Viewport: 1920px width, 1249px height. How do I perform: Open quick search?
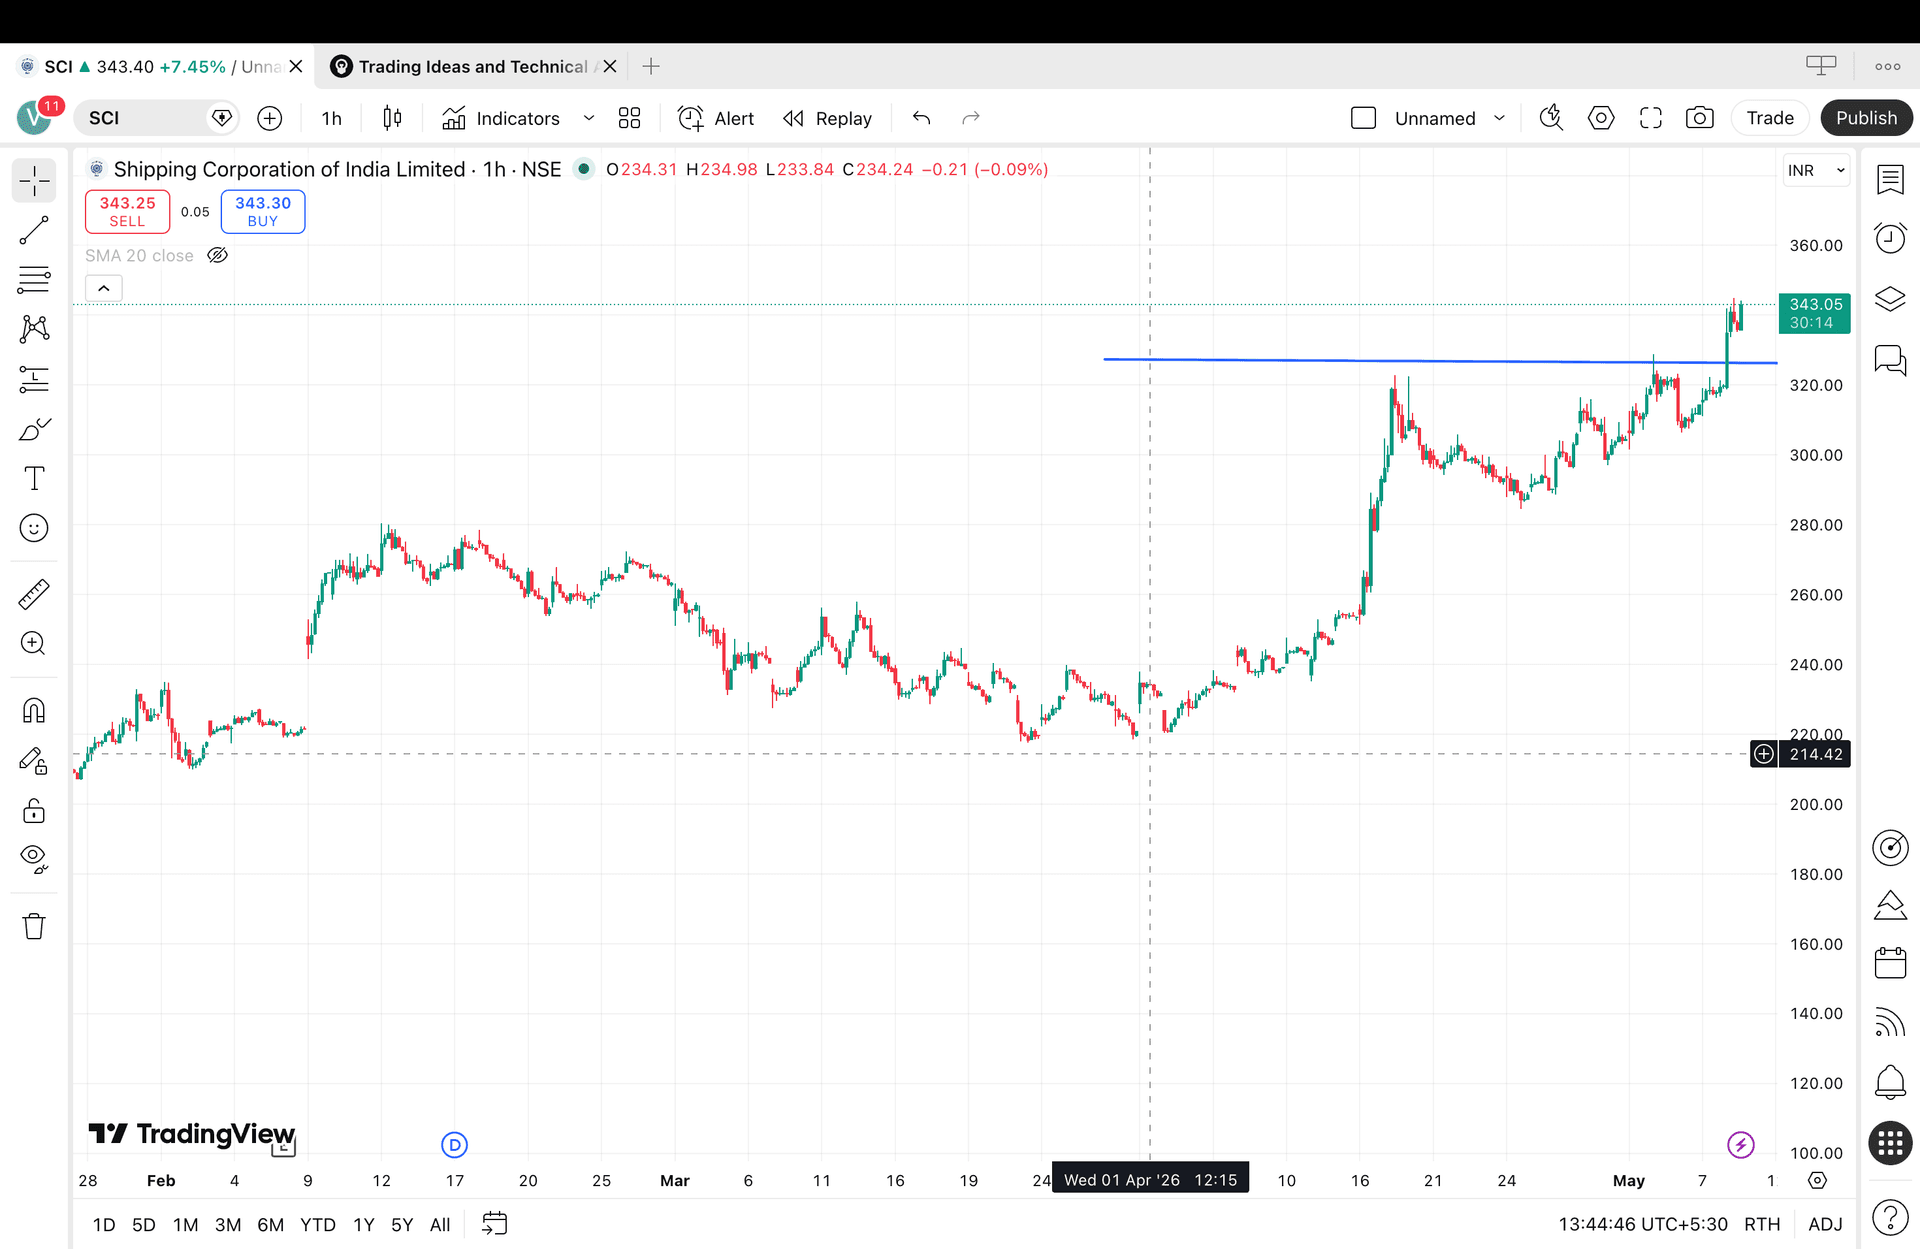click(x=1551, y=118)
